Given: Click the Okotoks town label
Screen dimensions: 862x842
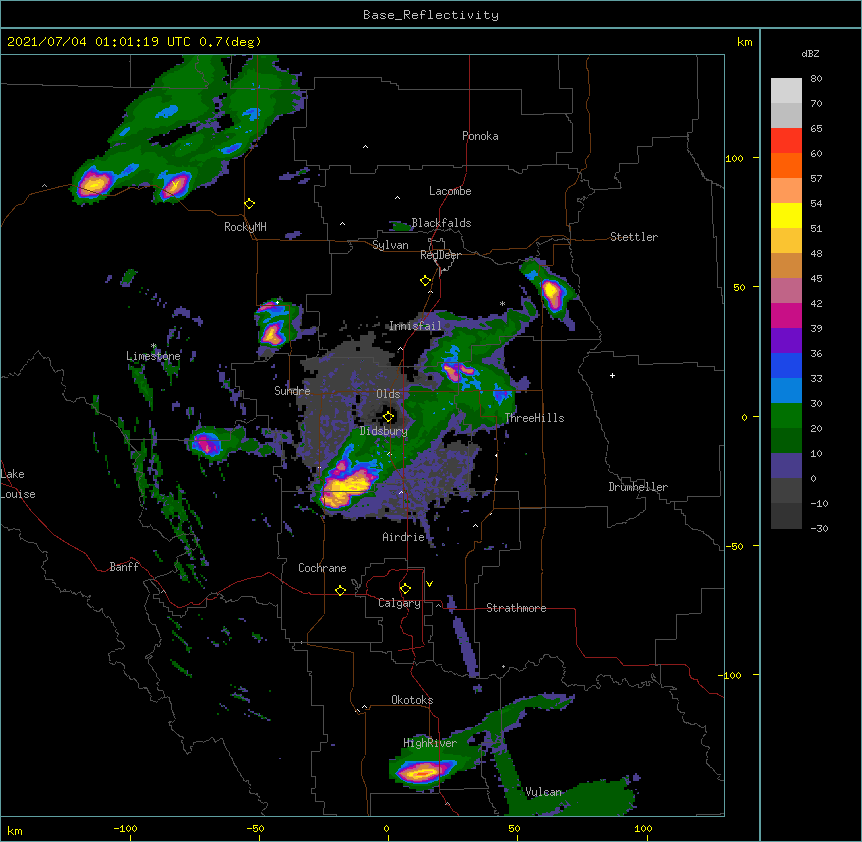Looking at the screenshot, I should coord(412,700).
